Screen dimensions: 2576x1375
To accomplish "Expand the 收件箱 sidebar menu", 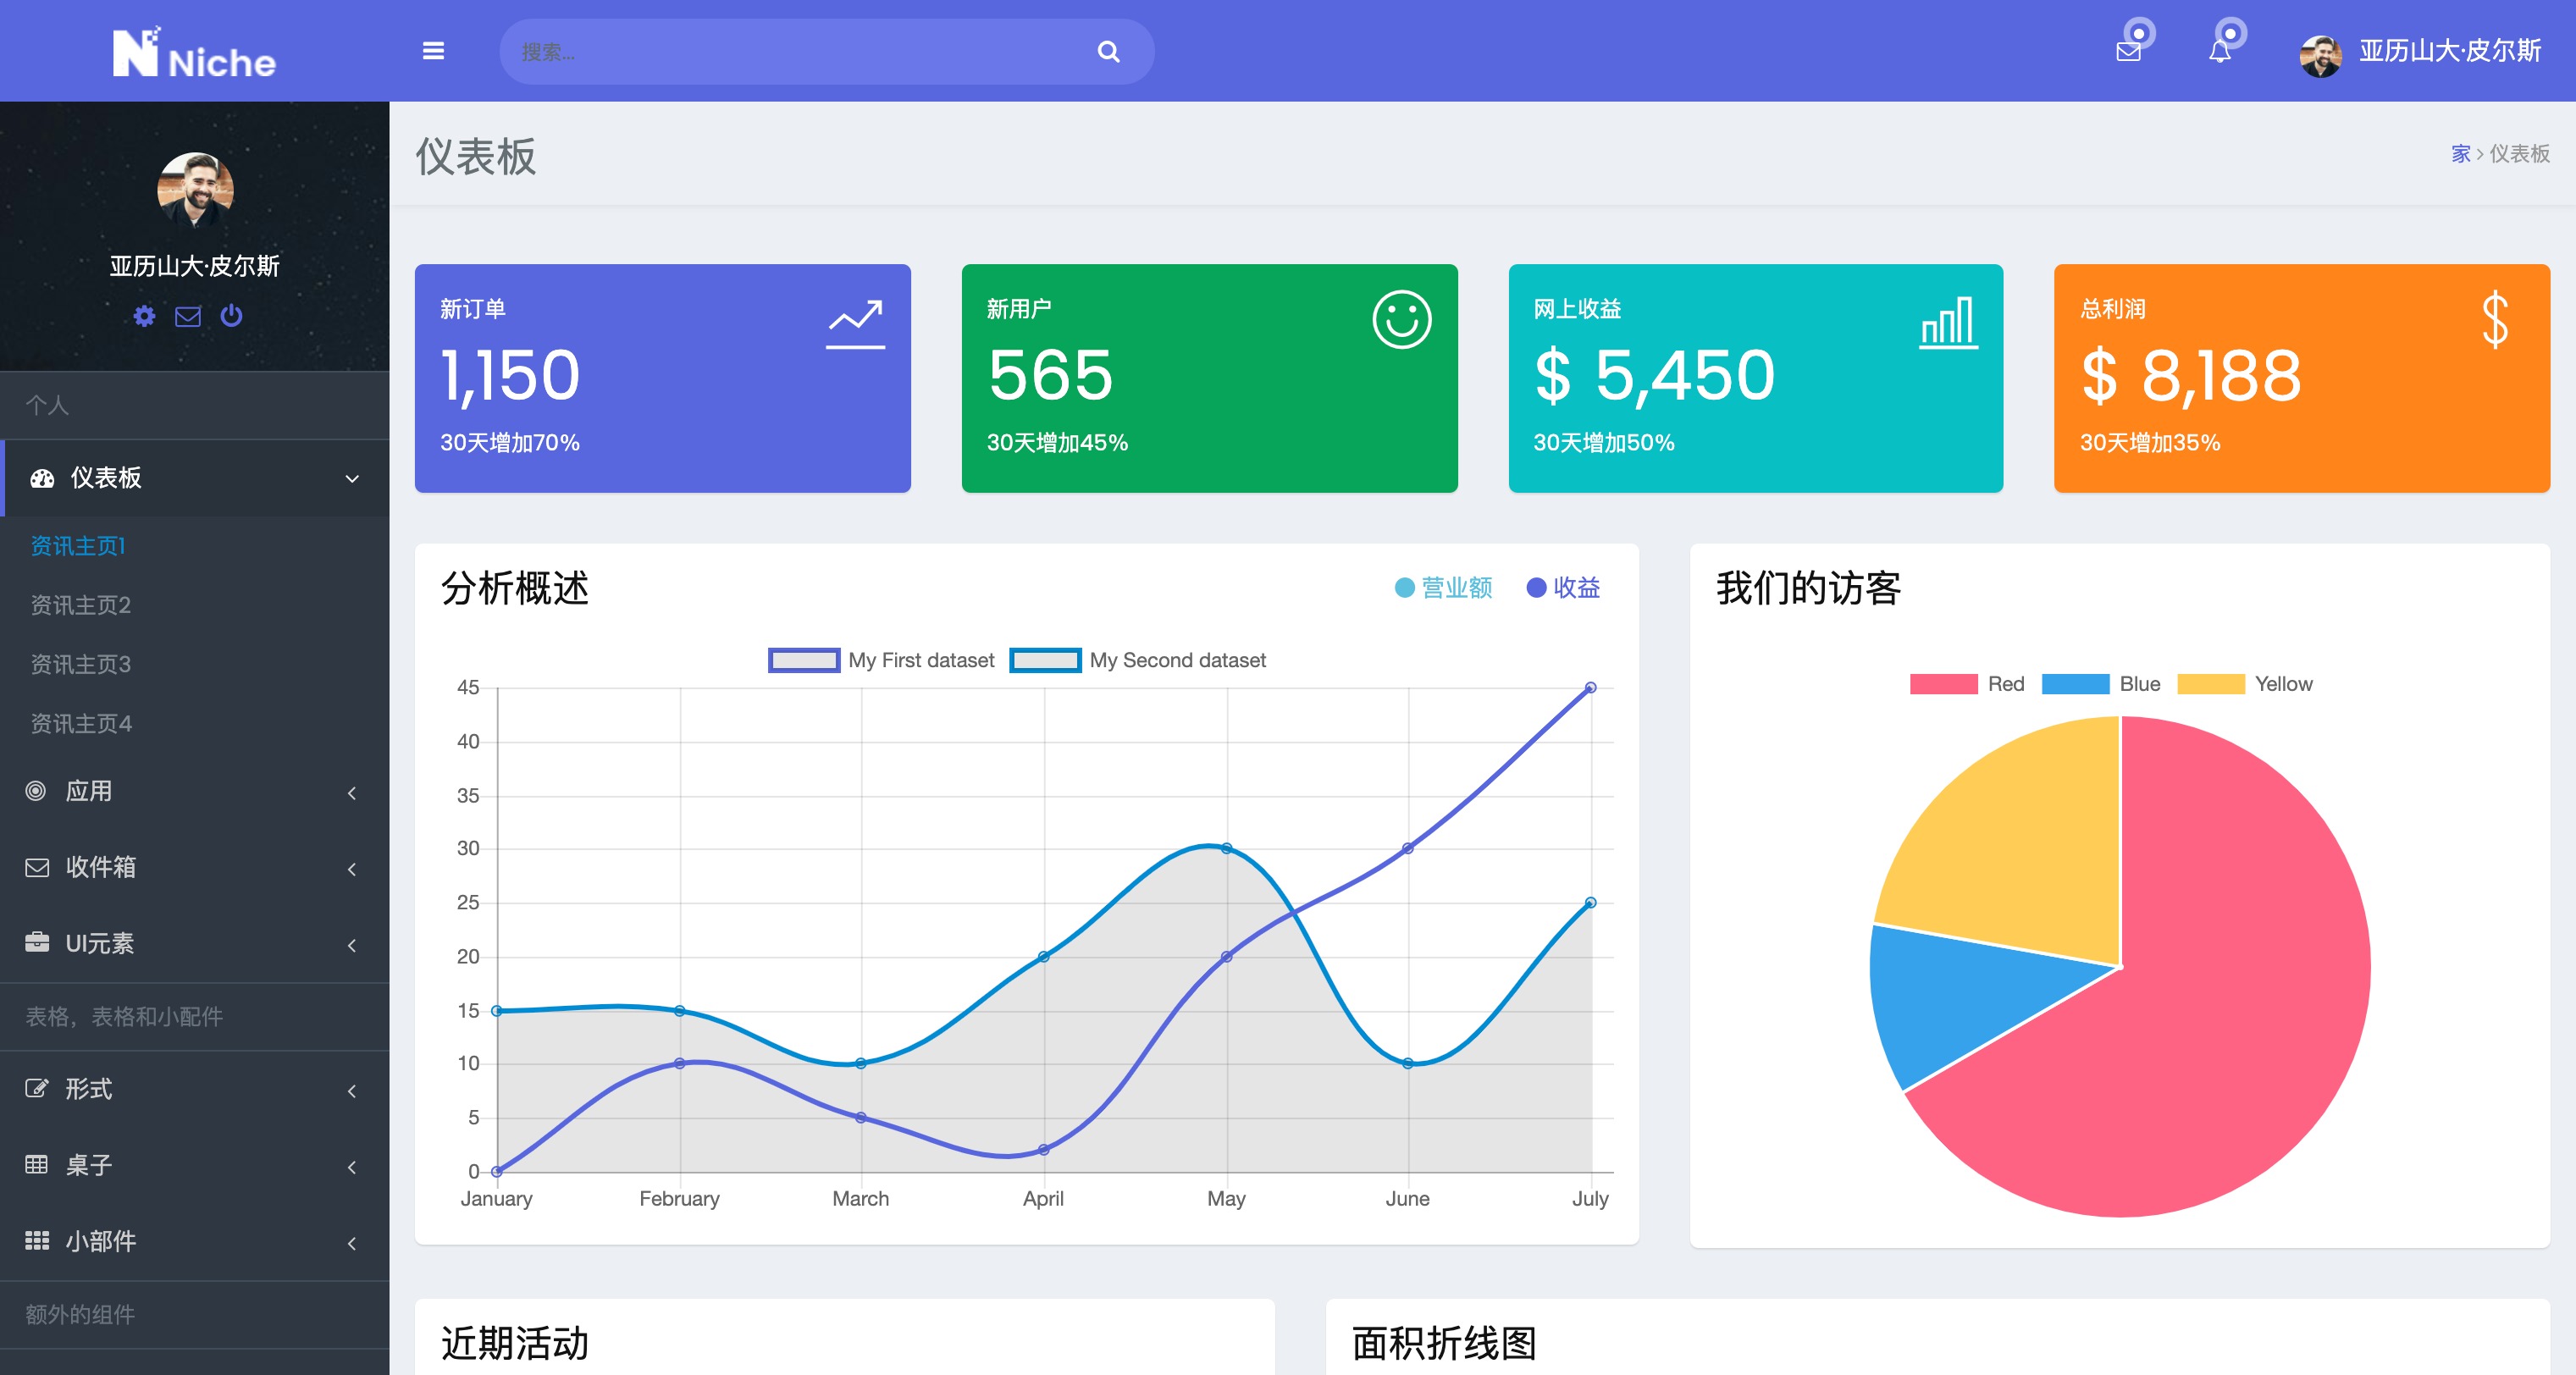I will tap(195, 868).
